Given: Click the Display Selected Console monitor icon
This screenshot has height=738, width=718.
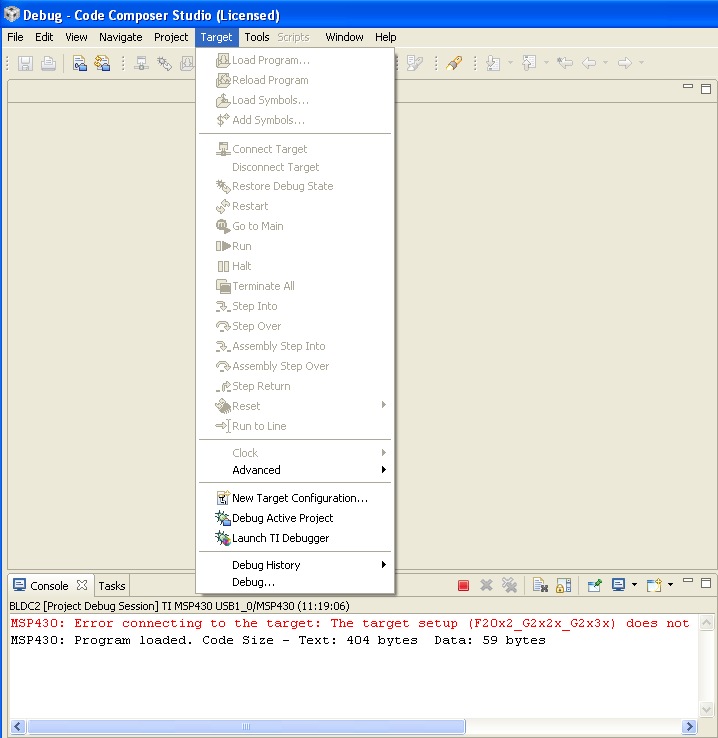Looking at the screenshot, I should point(618,585).
